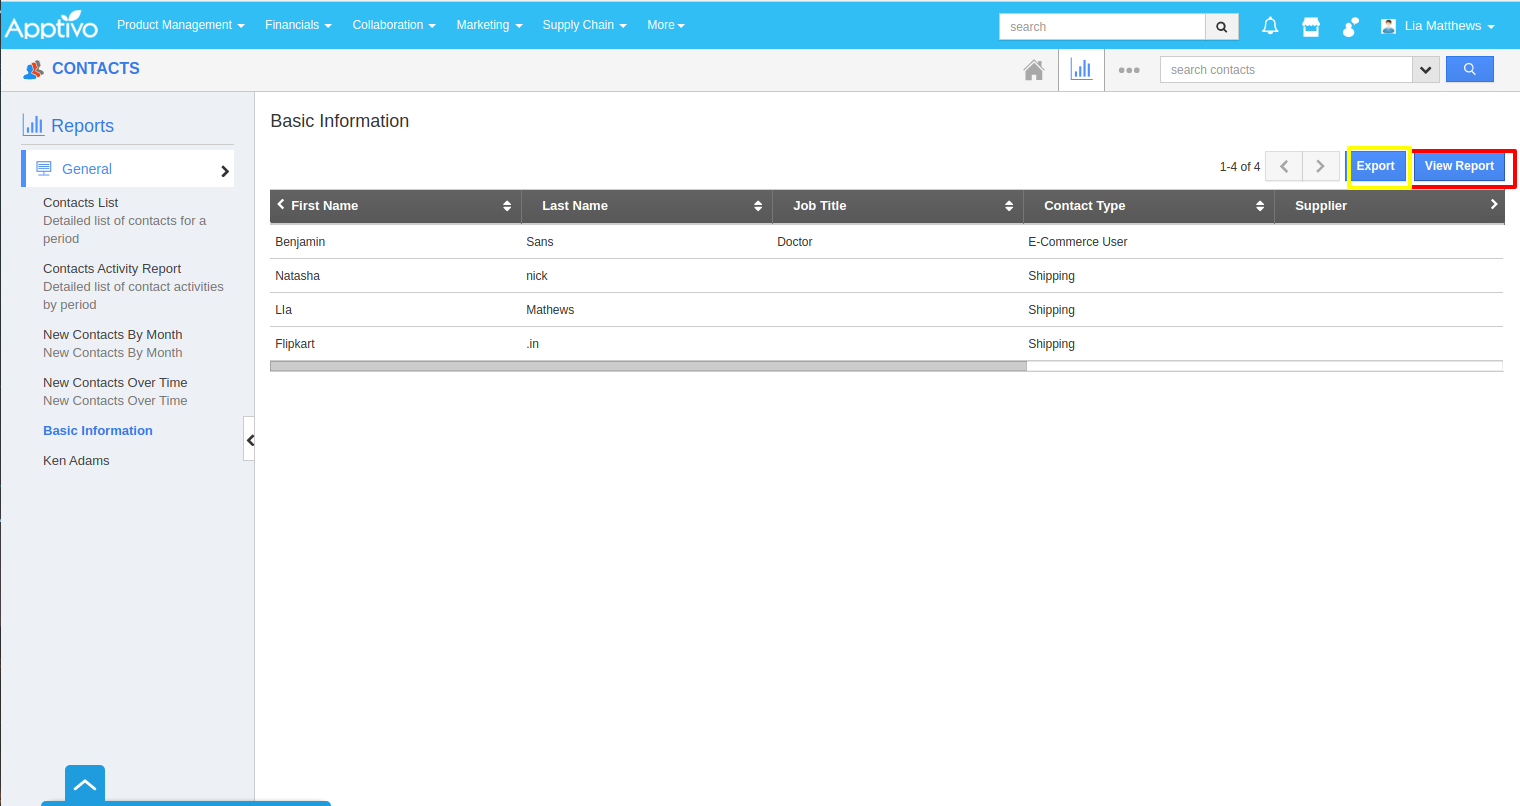Sort table by Contact Type column
1520x806 pixels.
coord(1260,206)
